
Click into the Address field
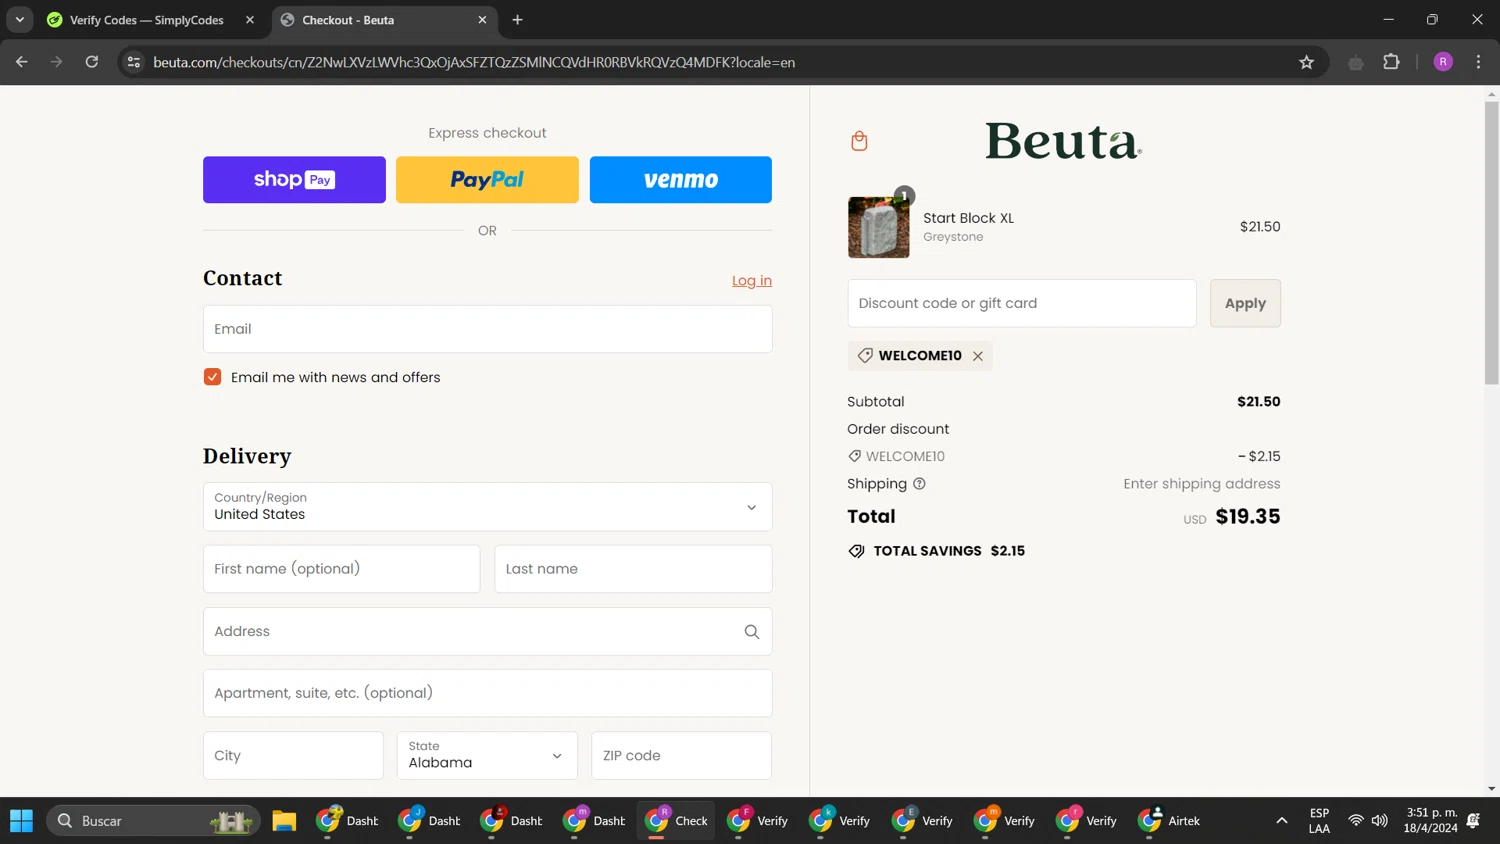[487, 632]
